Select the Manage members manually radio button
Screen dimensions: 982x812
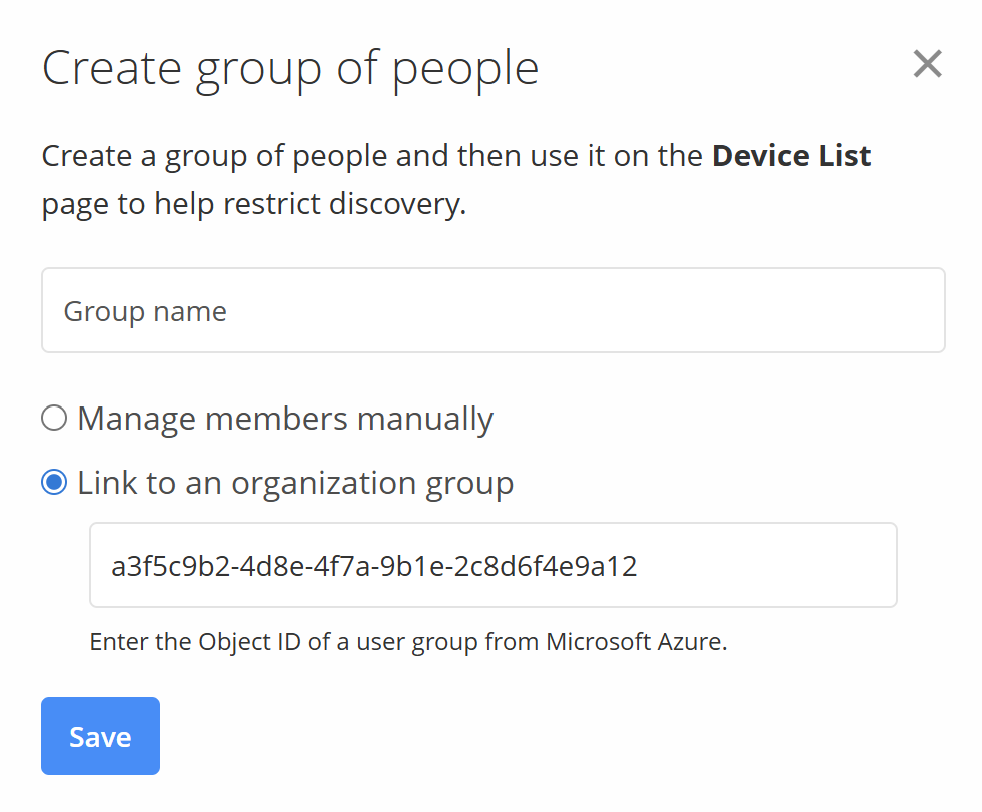(x=54, y=418)
